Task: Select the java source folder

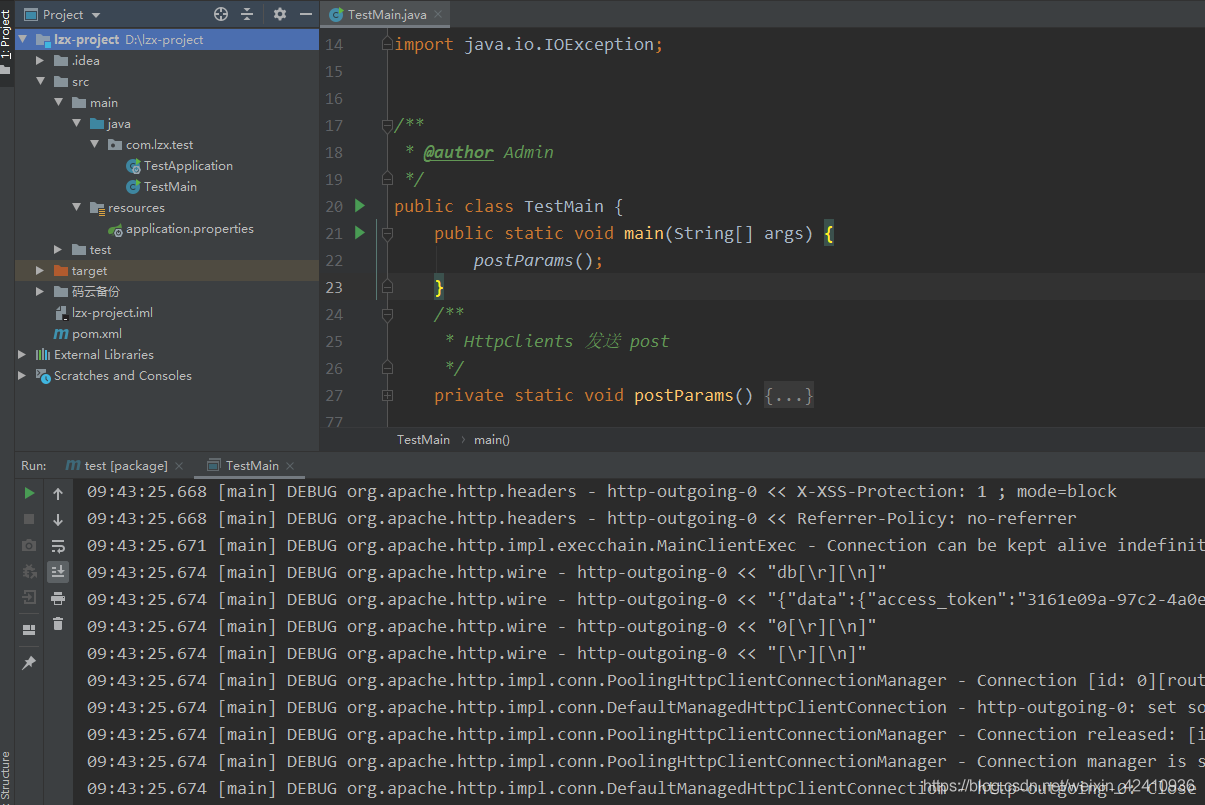Action: (x=118, y=123)
